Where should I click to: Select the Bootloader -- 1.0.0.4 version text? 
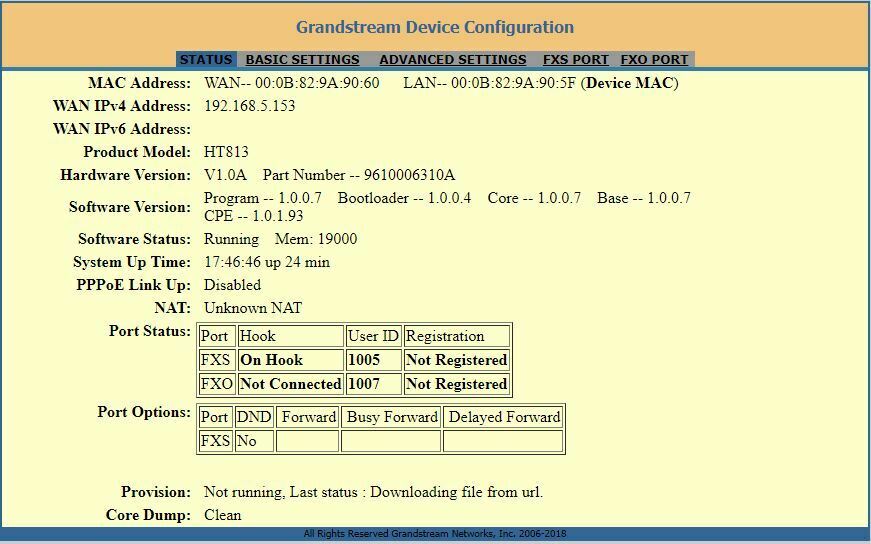coord(404,198)
